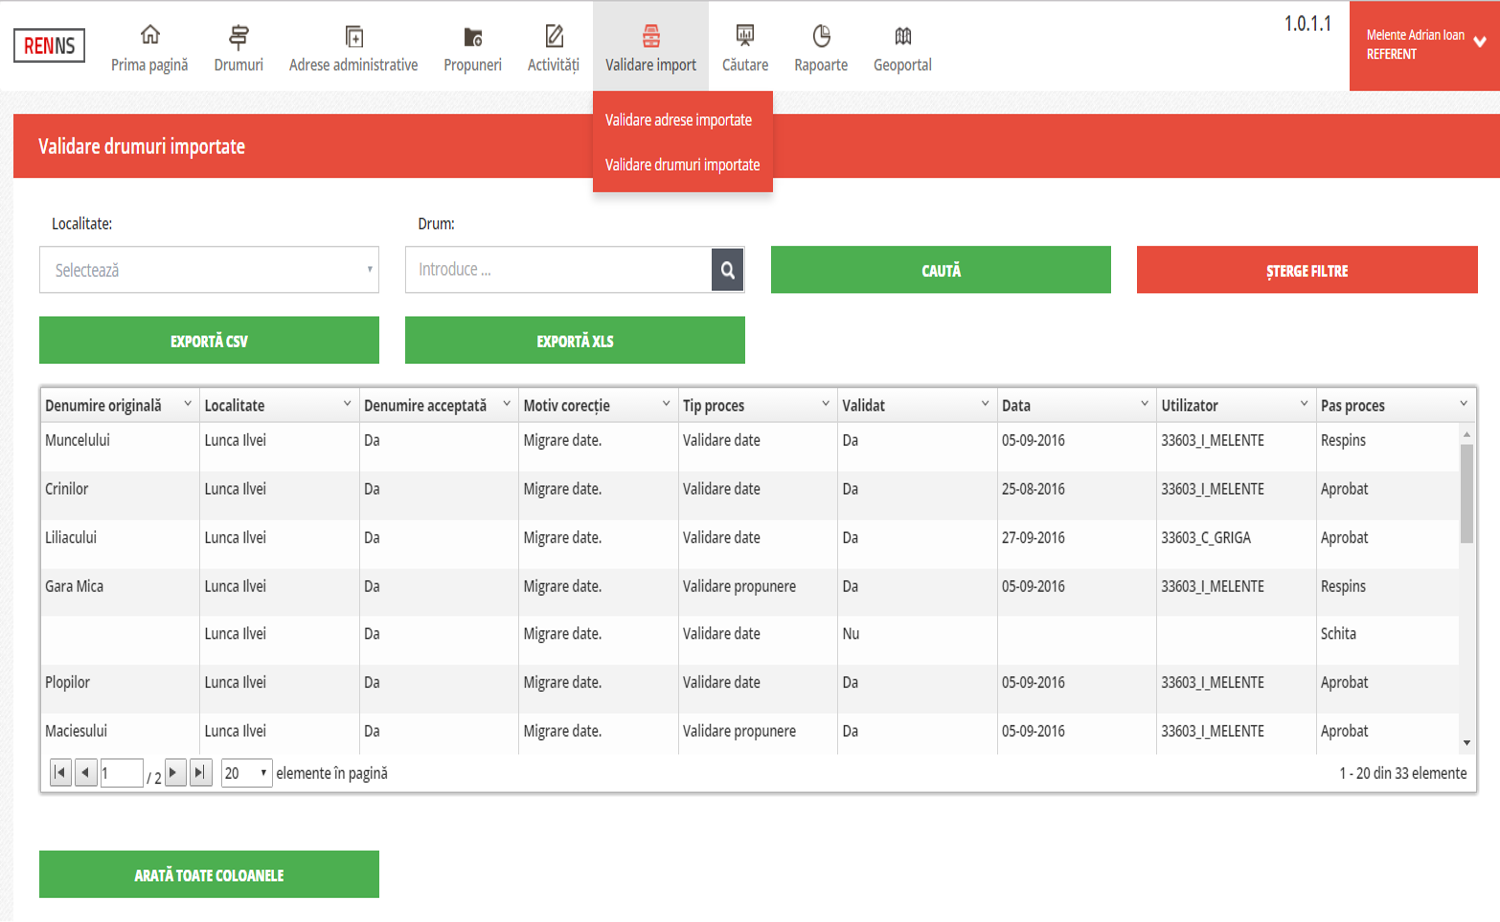Open the Geoportal map icon
The height and width of the screenshot is (922, 1500).
point(902,37)
